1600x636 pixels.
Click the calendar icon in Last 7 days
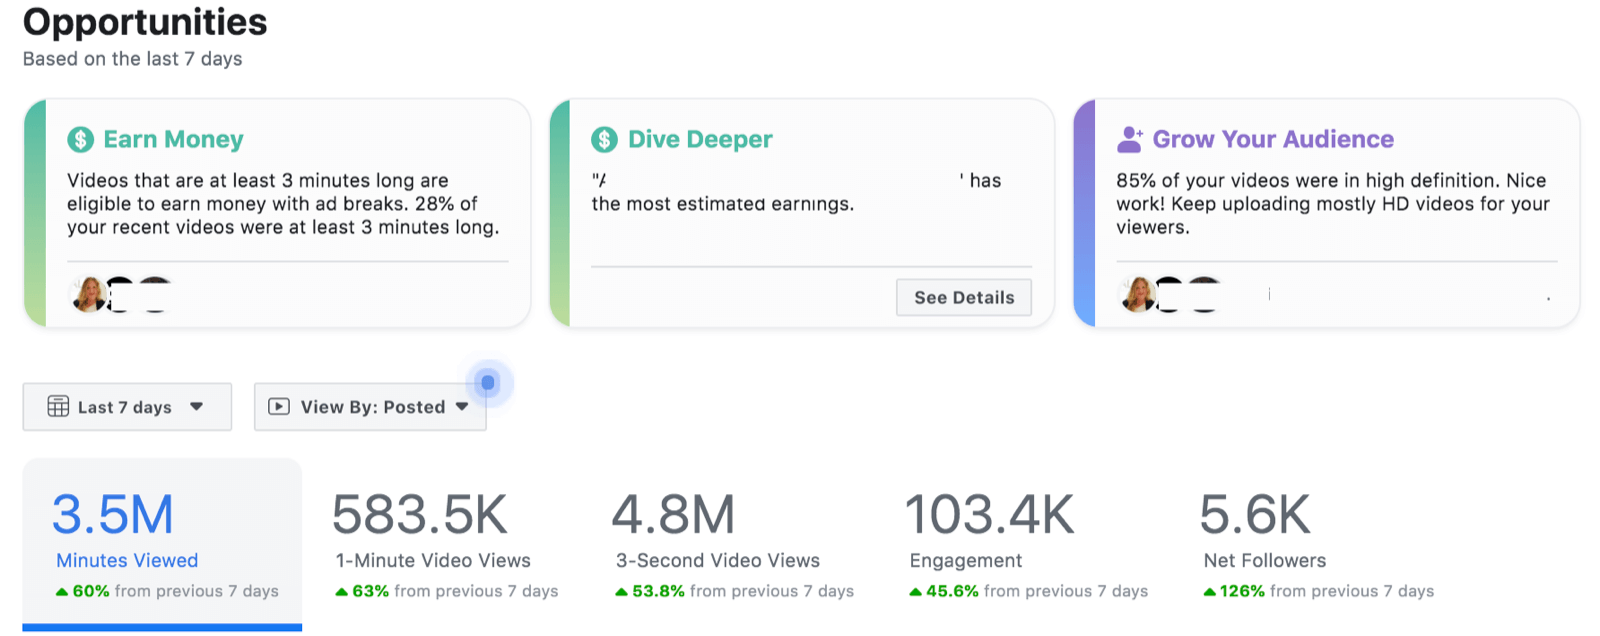[x=58, y=406]
